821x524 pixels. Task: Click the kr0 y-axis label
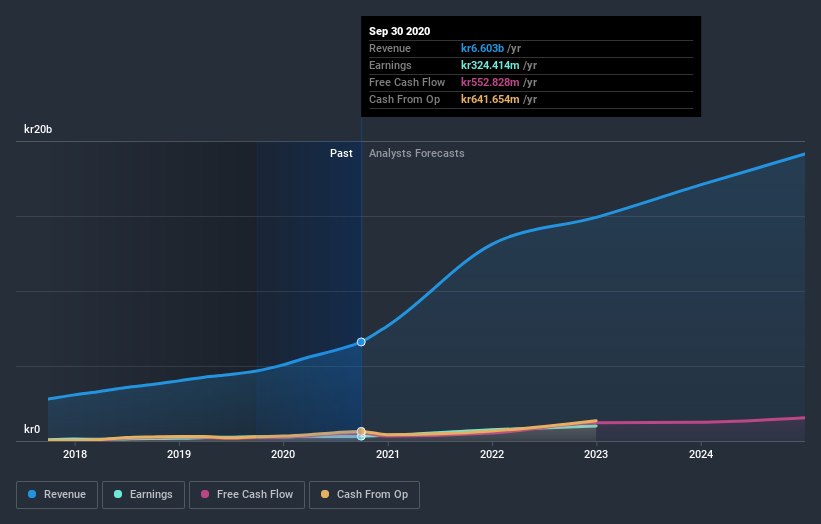pyautogui.click(x=32, y=429)
